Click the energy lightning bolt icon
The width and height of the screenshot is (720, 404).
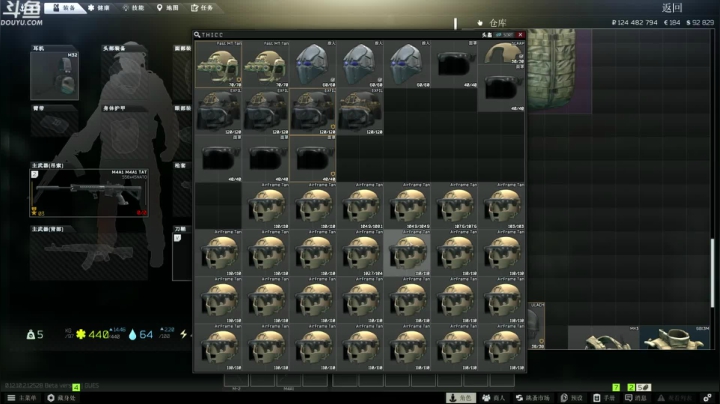pyautogui.click(x=184, y=335)
